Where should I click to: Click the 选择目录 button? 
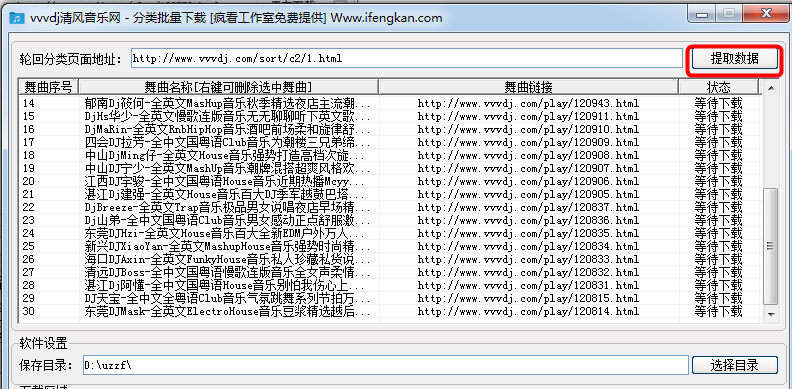(734, 365)
